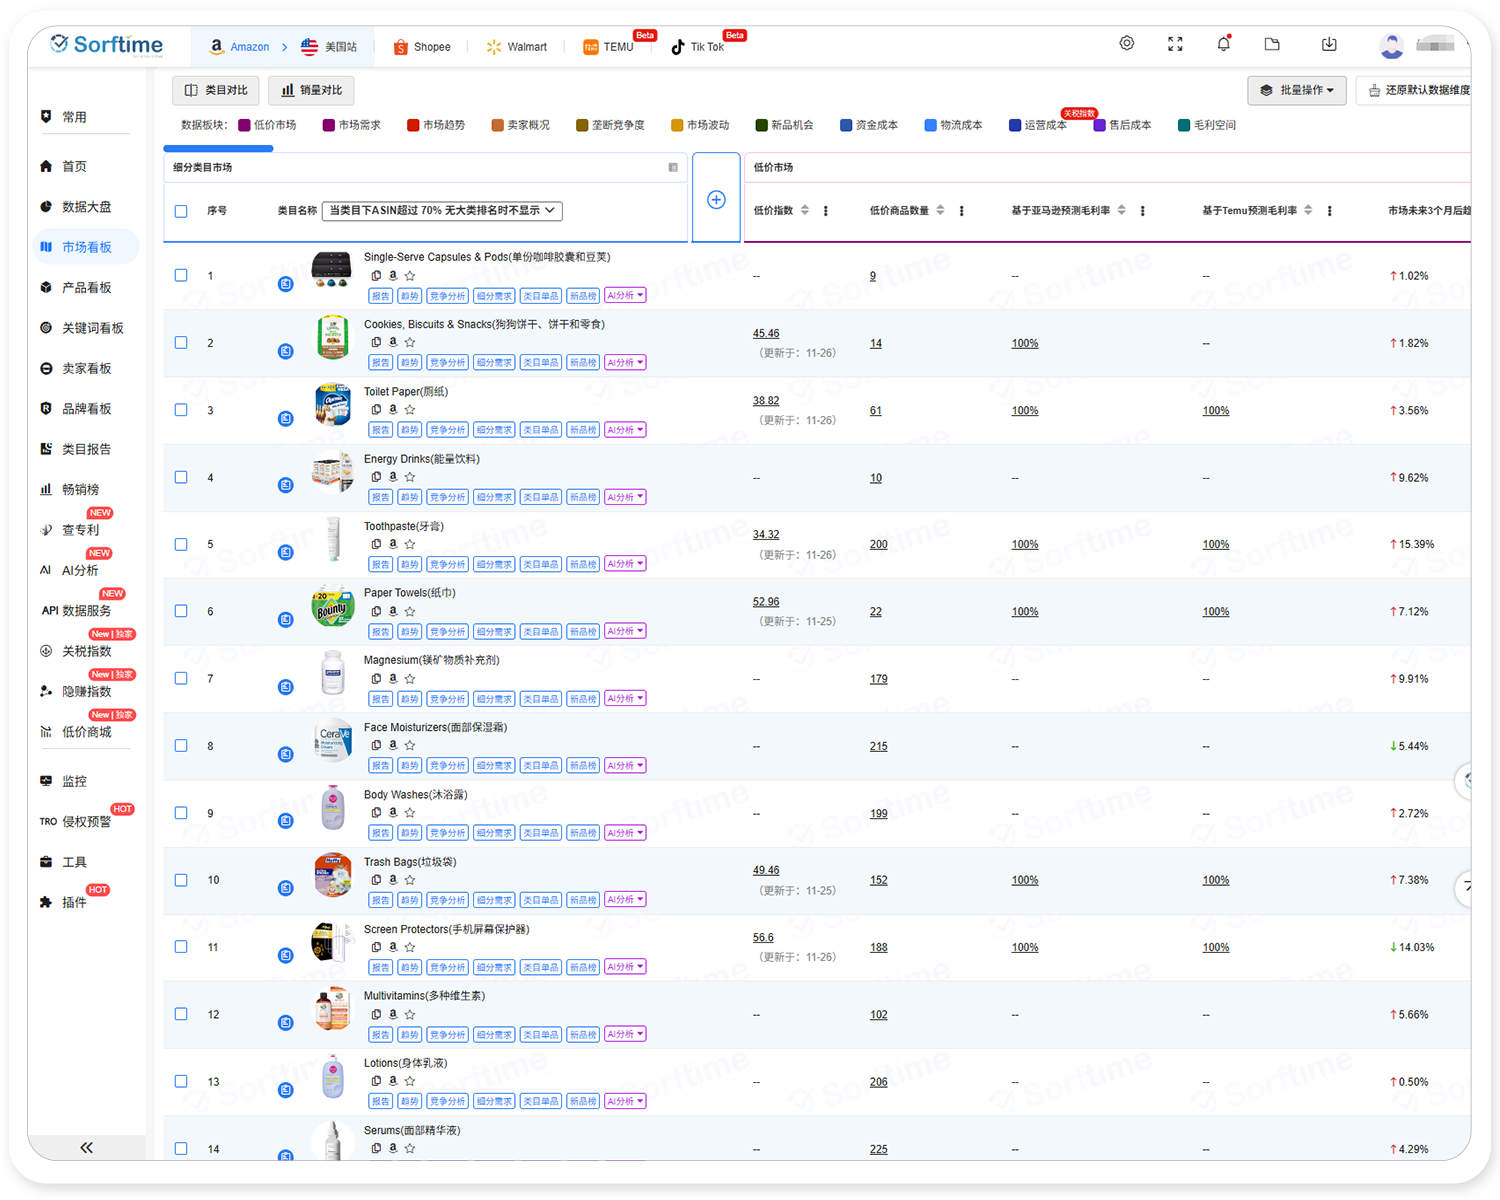The width and height of the screenshot is (1500, 1200).
Task: Open the 45.46 low price index link
Action: (766, 334)
